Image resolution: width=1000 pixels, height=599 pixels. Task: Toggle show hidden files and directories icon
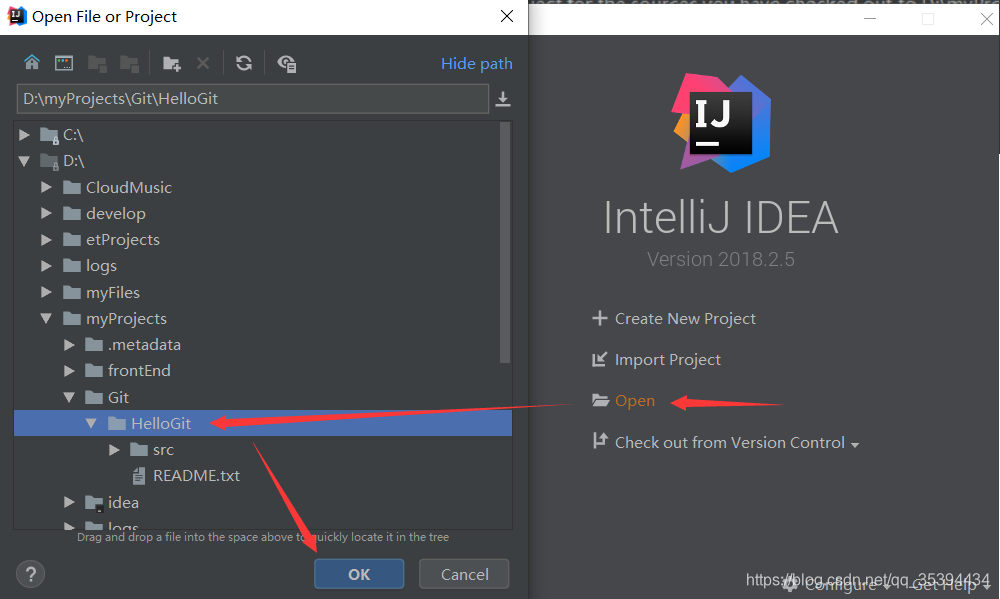pos(286,63)
